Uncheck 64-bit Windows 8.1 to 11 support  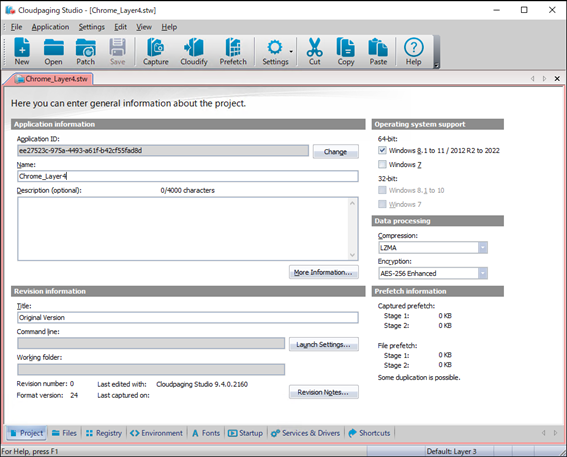coord(382,150)
